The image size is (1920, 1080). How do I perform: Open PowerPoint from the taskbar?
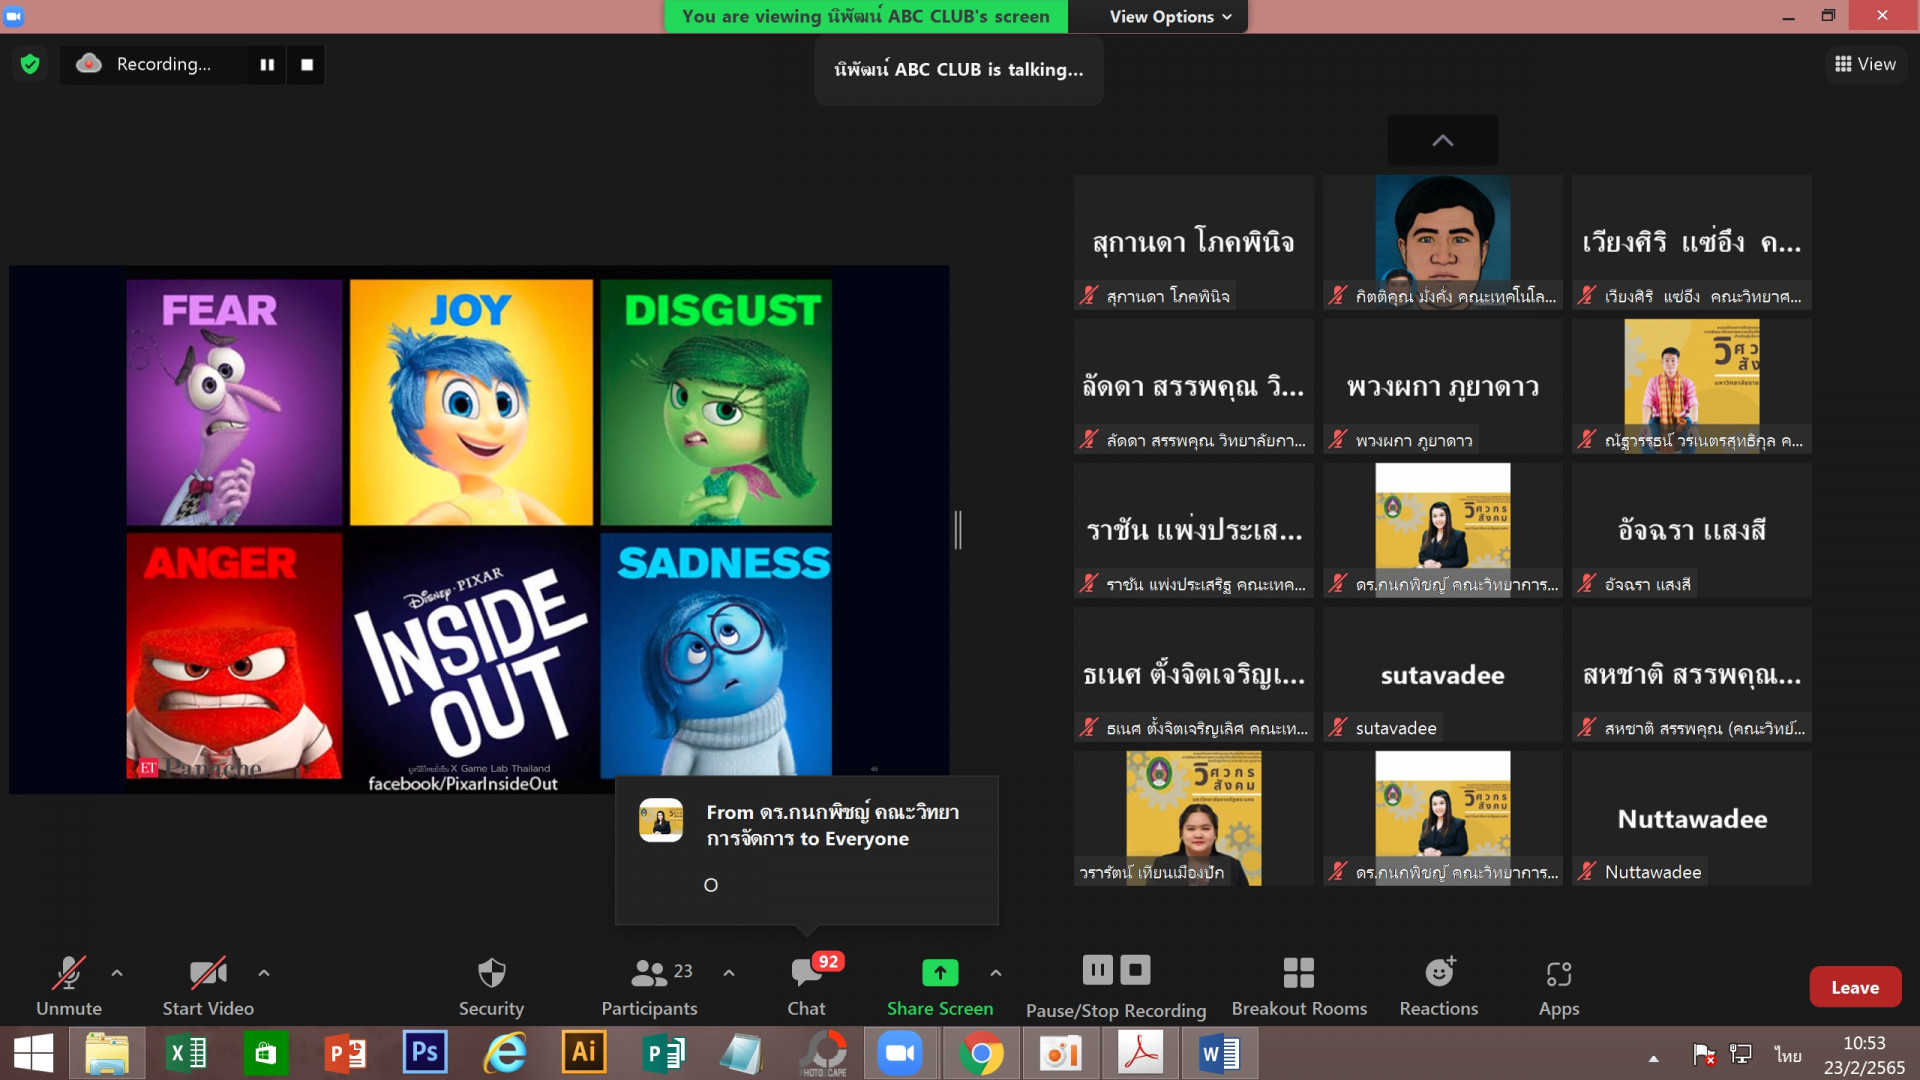[345, 1053]
